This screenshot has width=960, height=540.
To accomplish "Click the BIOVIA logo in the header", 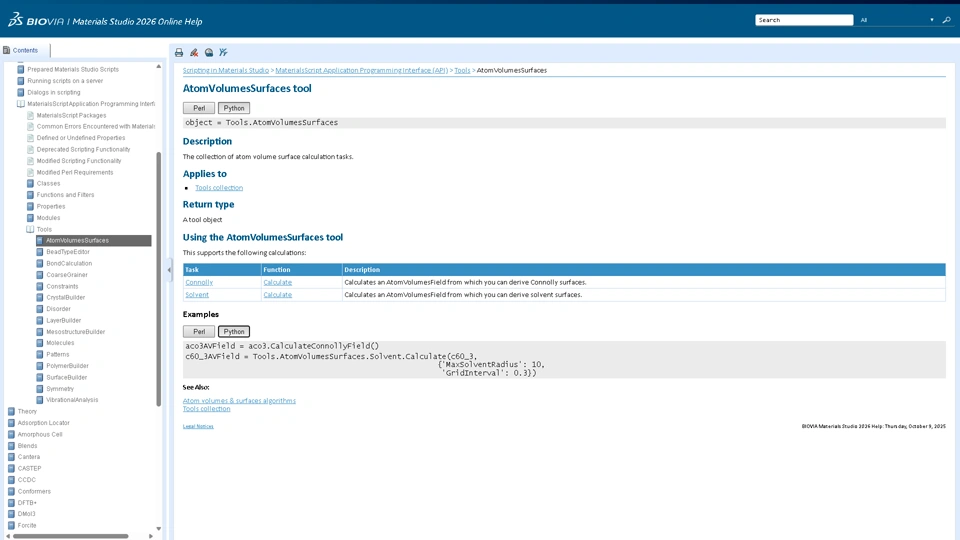I will pyautogui.click(x=36, y=20).
